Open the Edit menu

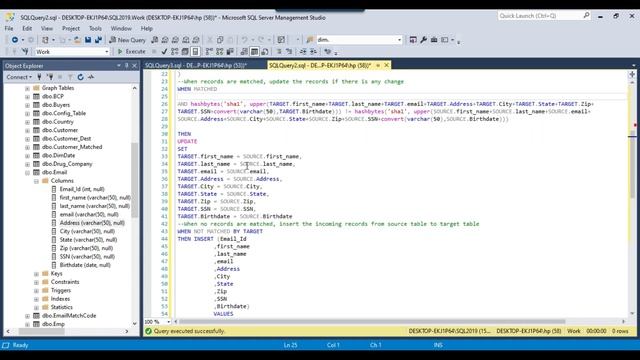click(27, 28)
